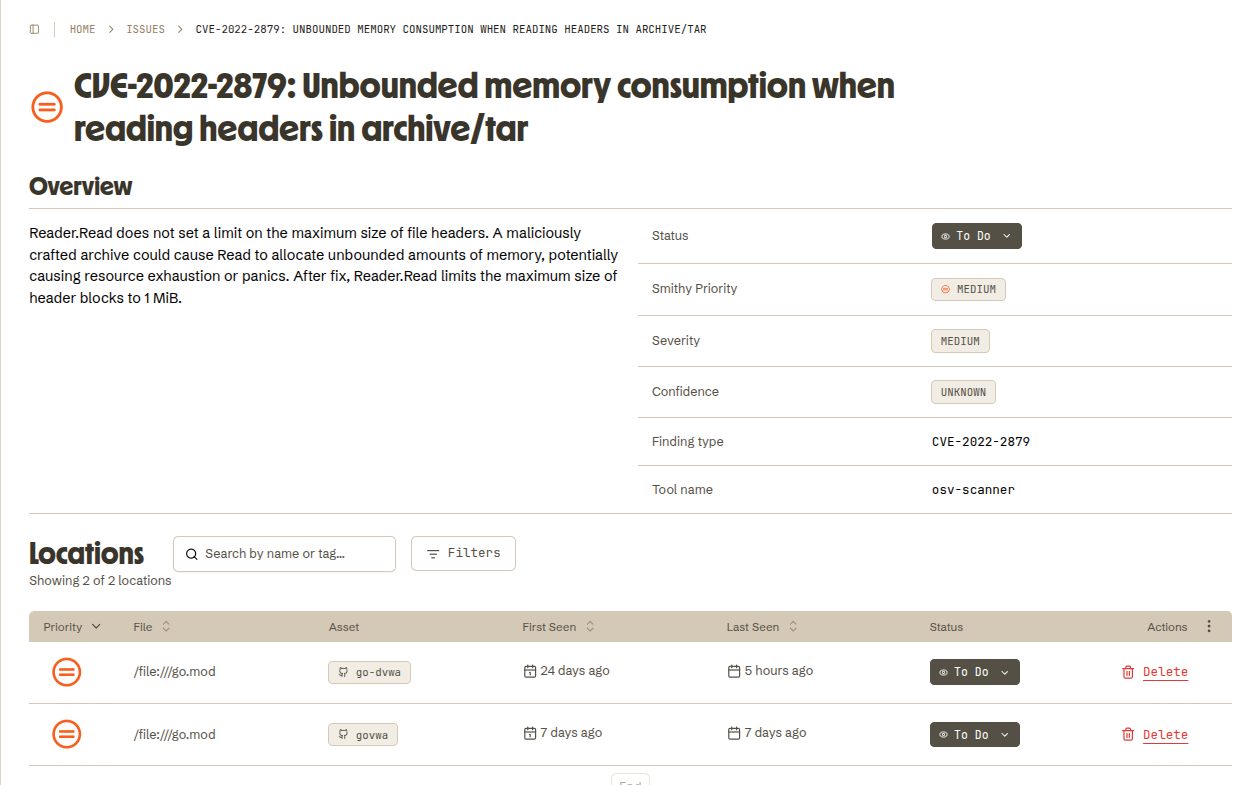Click the priority icon in go-dvwa row
1253x785 pixels.
tap(67, 672)
